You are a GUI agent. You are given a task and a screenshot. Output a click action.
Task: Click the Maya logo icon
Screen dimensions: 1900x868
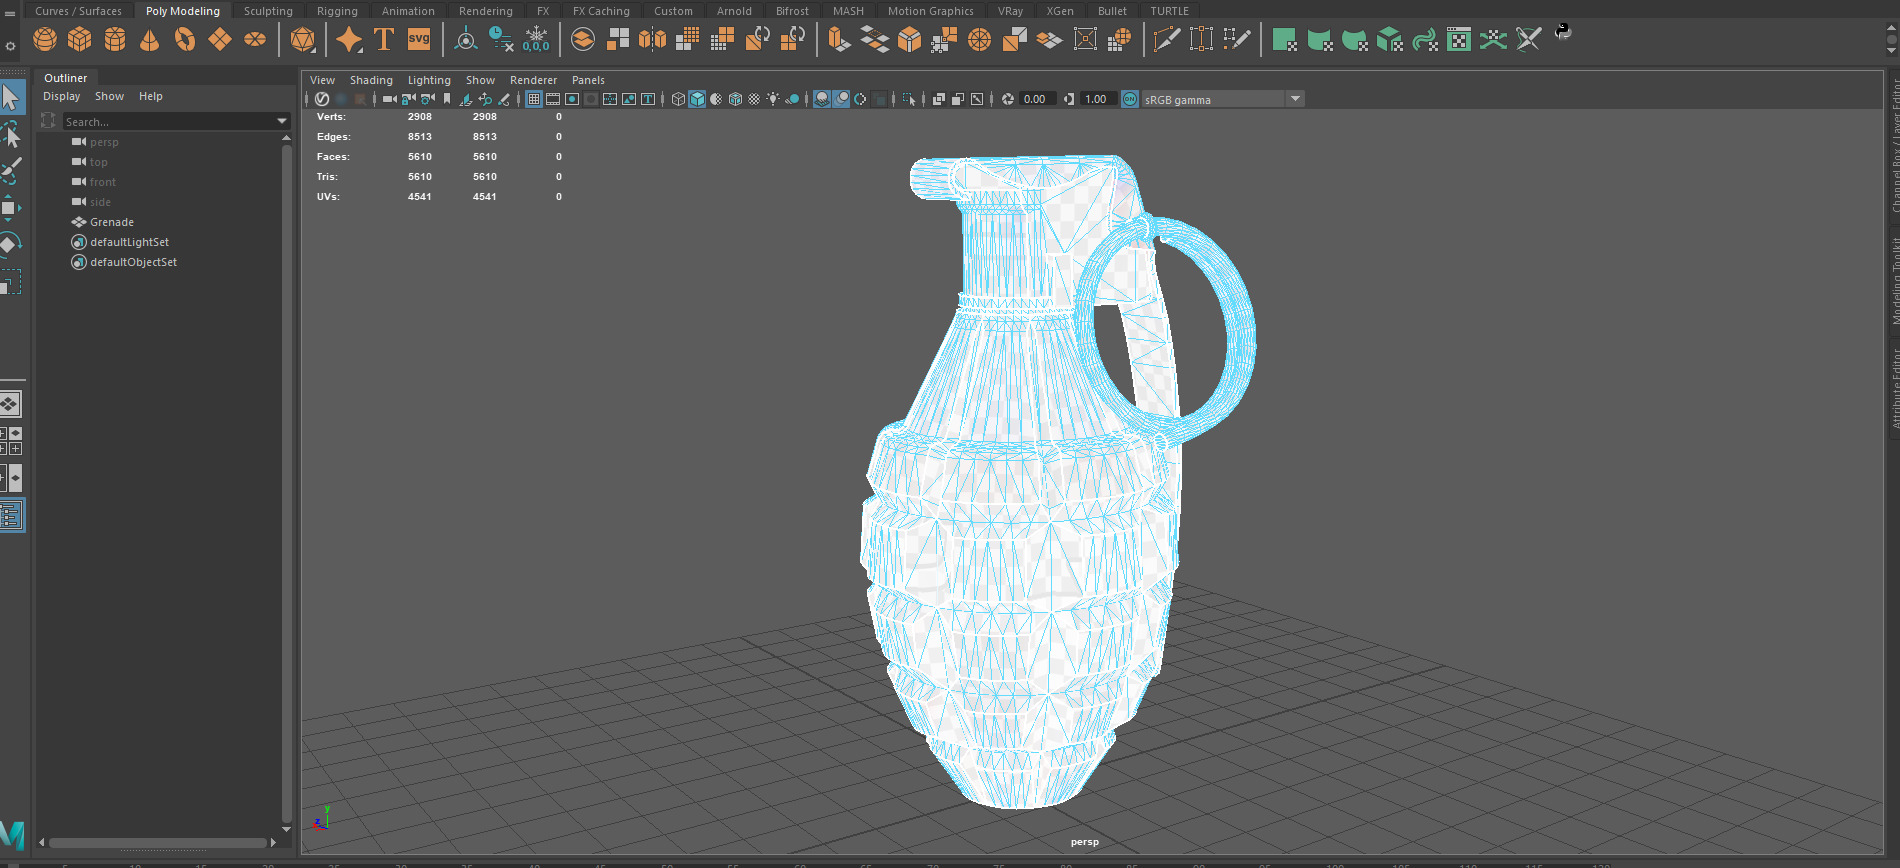point(12,835)
